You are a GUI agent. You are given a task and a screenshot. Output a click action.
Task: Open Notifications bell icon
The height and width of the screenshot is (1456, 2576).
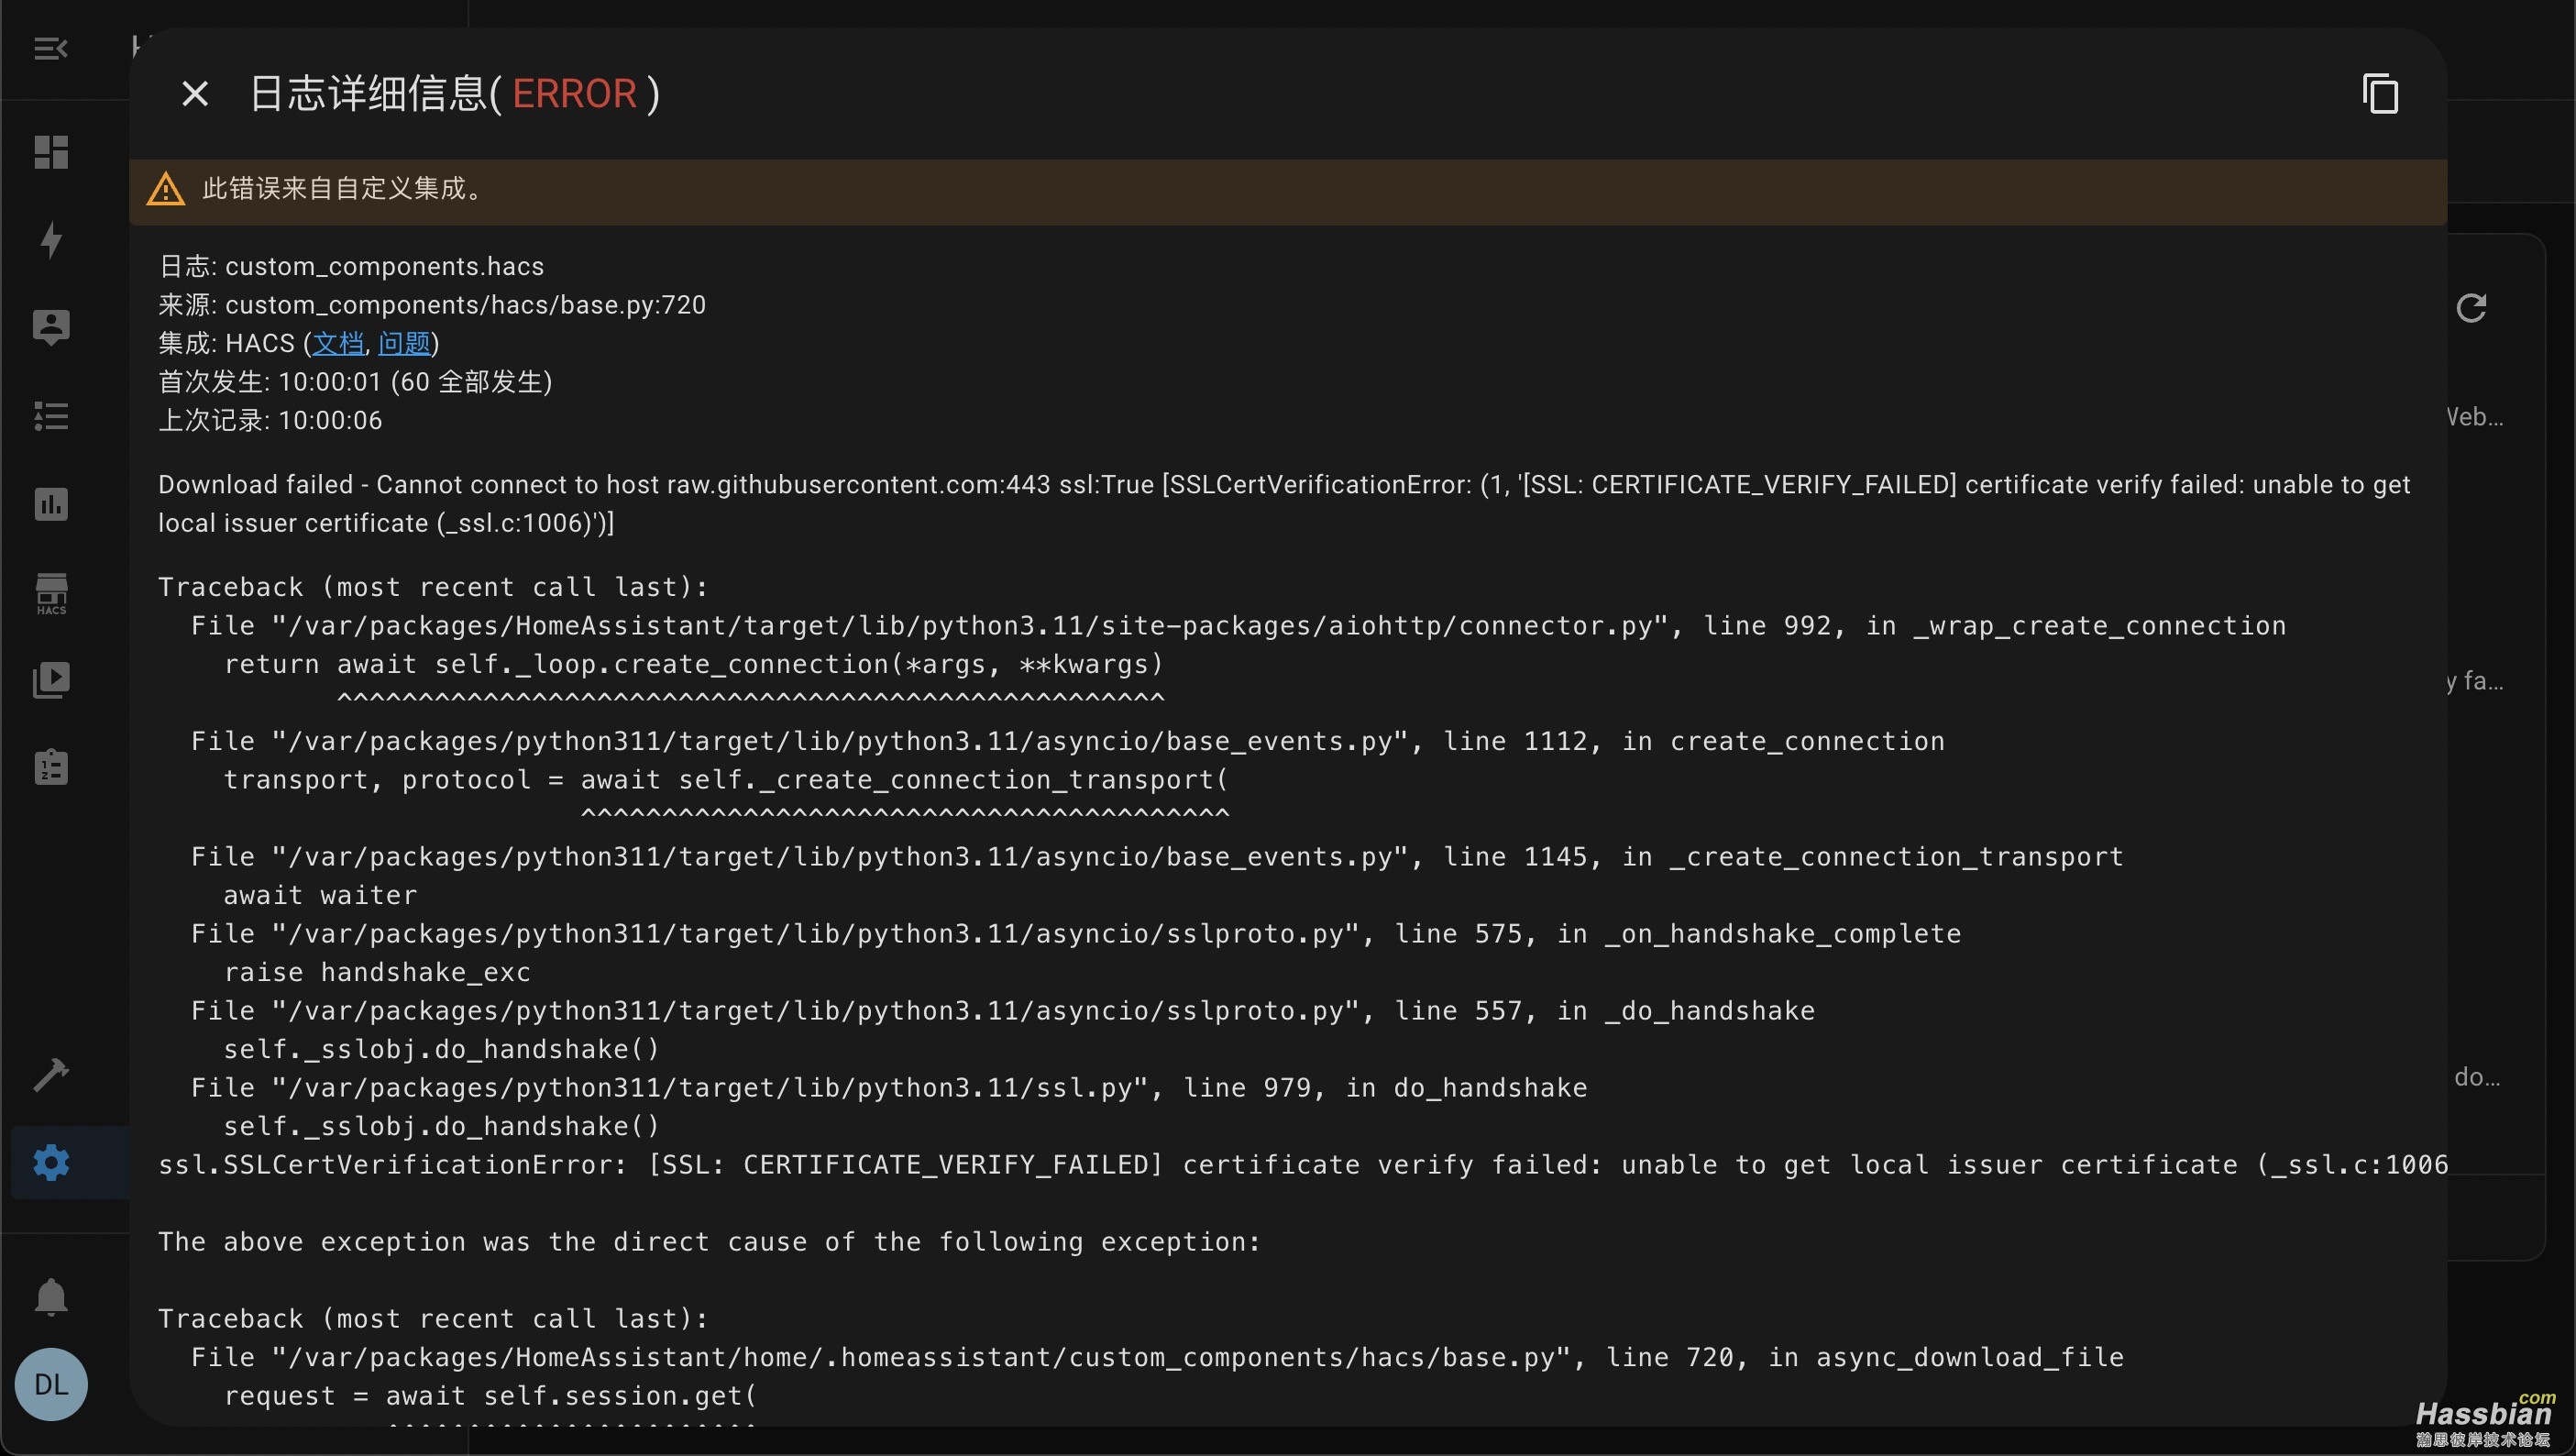(x=51, y=1297)
